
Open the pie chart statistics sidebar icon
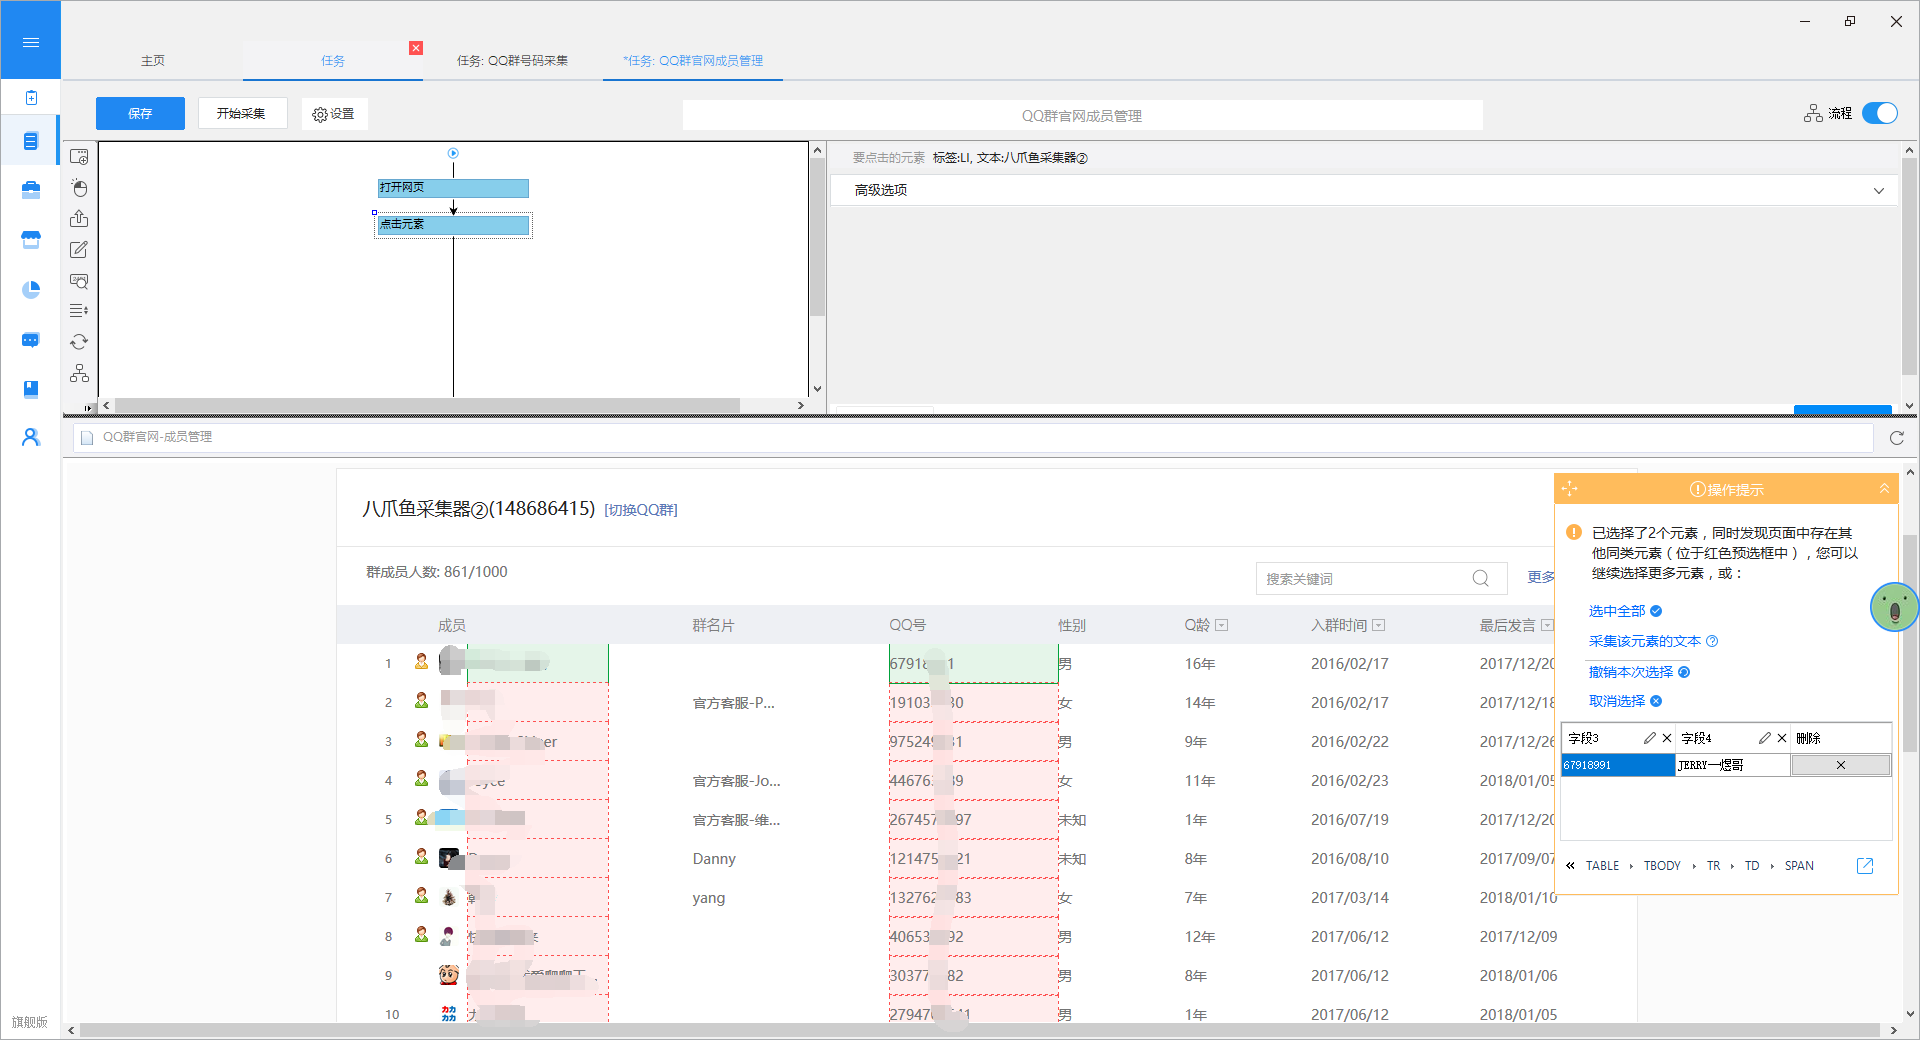(31, 290)
